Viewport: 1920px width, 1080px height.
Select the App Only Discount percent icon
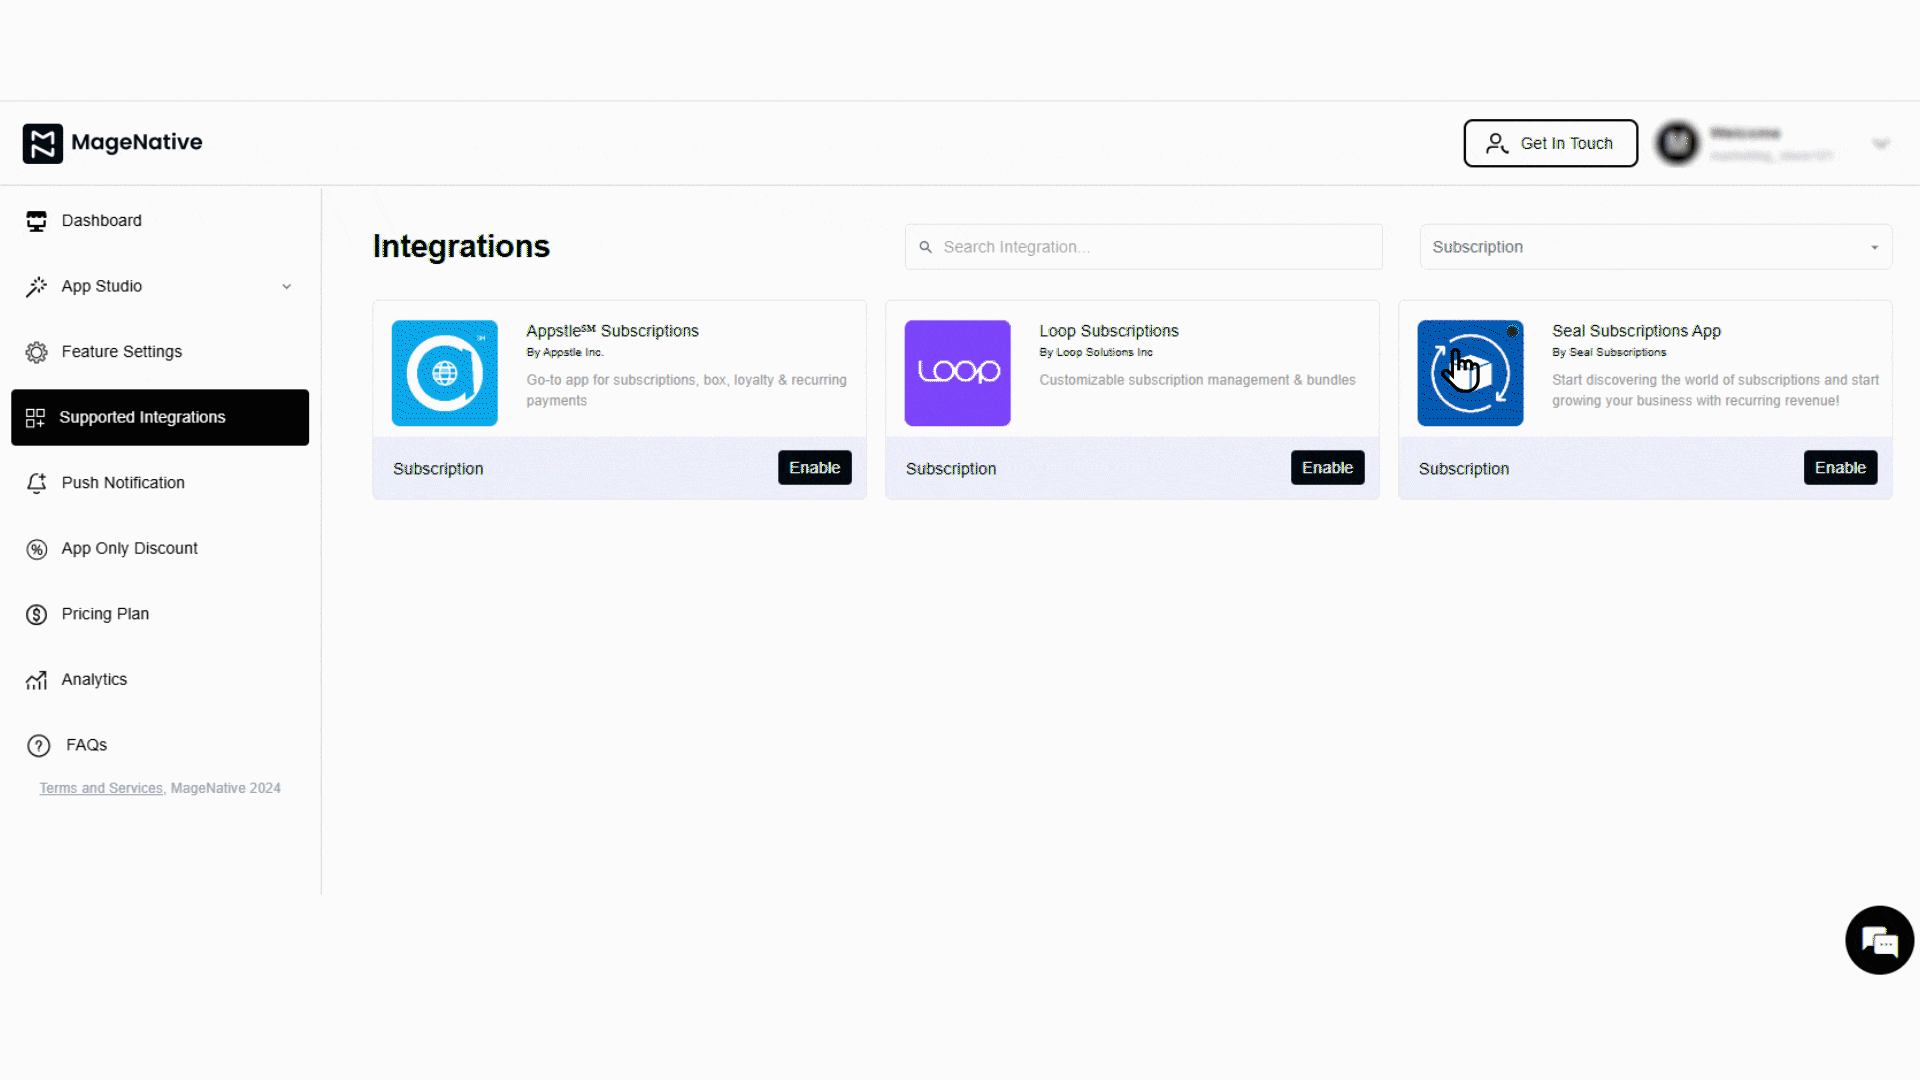pos(36,548)
